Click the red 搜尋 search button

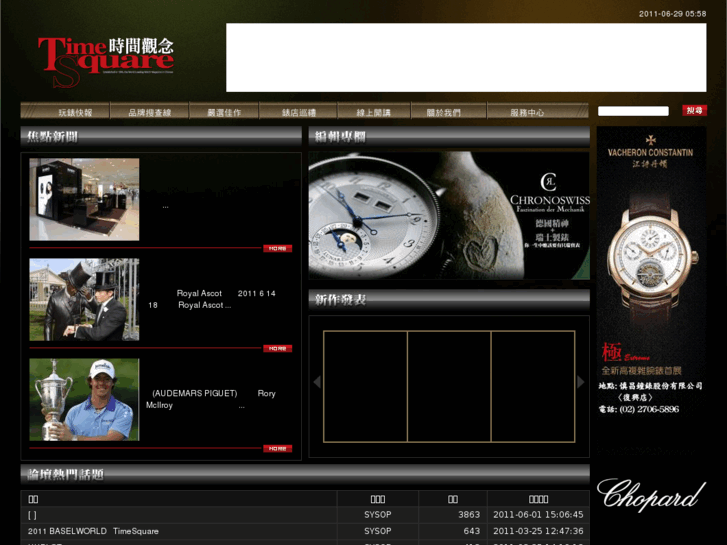694,110
